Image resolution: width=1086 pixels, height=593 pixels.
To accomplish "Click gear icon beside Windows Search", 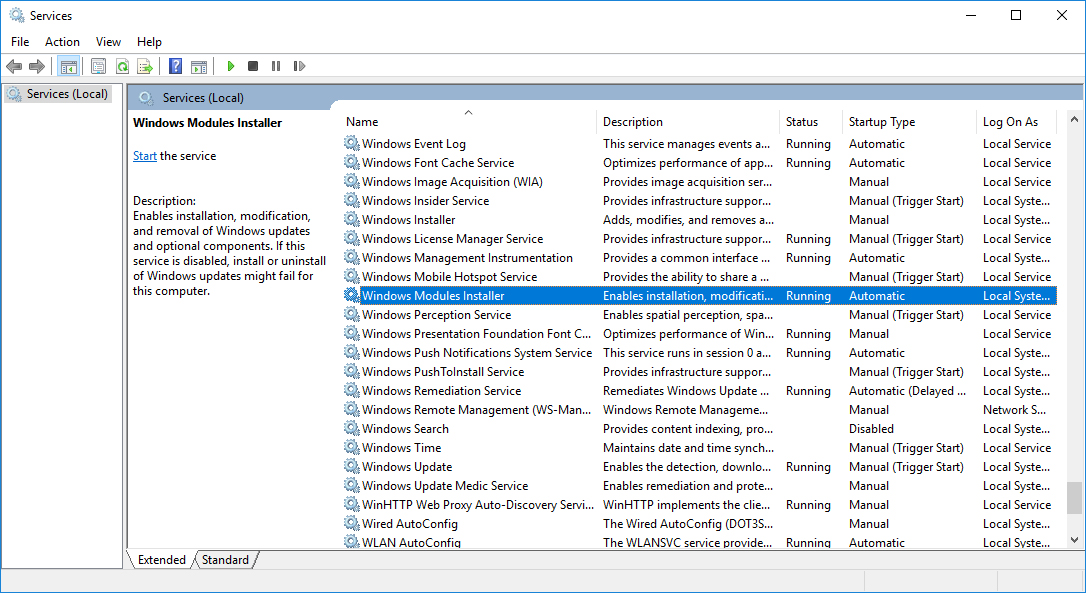I will coord(352,429).
